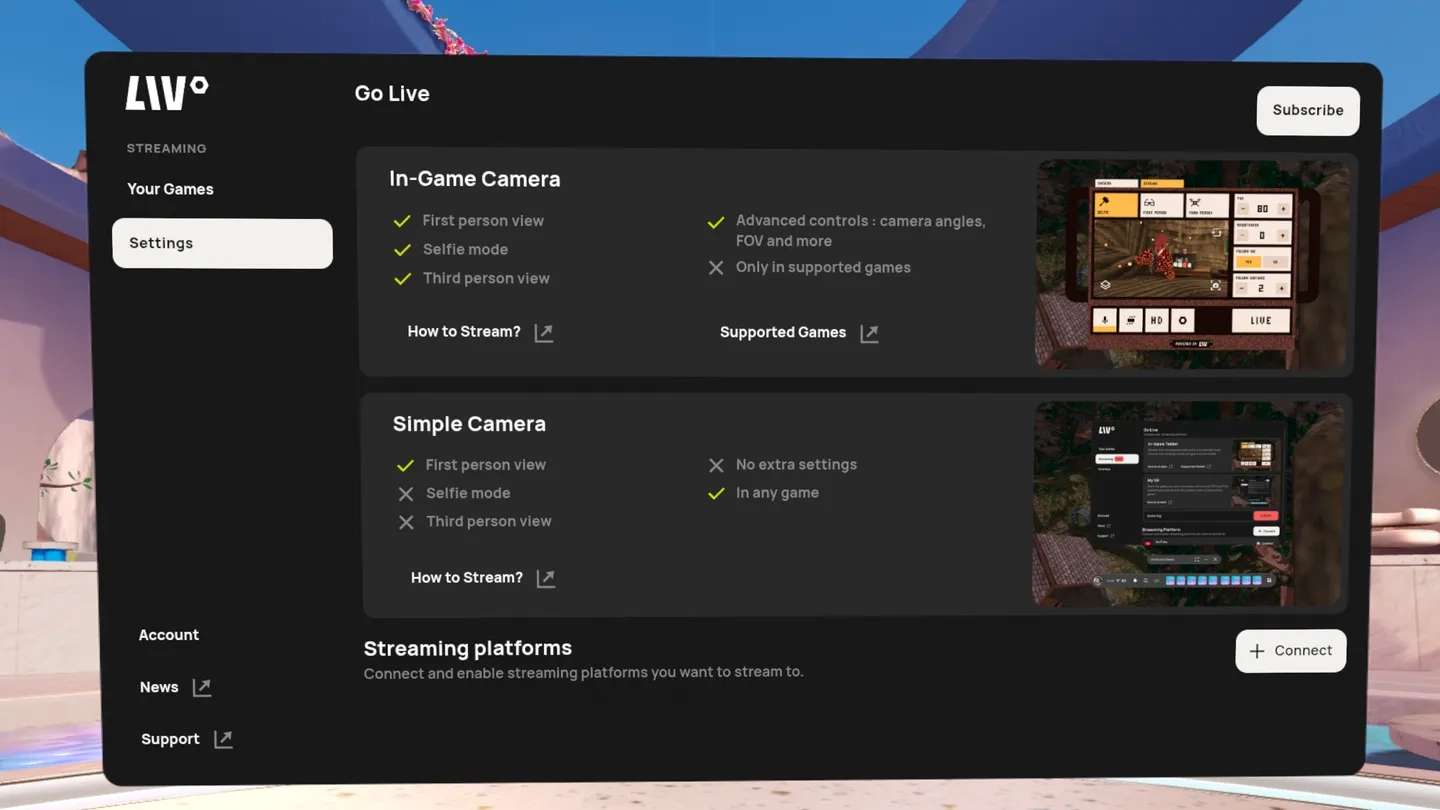Viewport: 1440px width, 810px height.
Task: Select Settings in the sidebar
Action: (x=222, y=243)
